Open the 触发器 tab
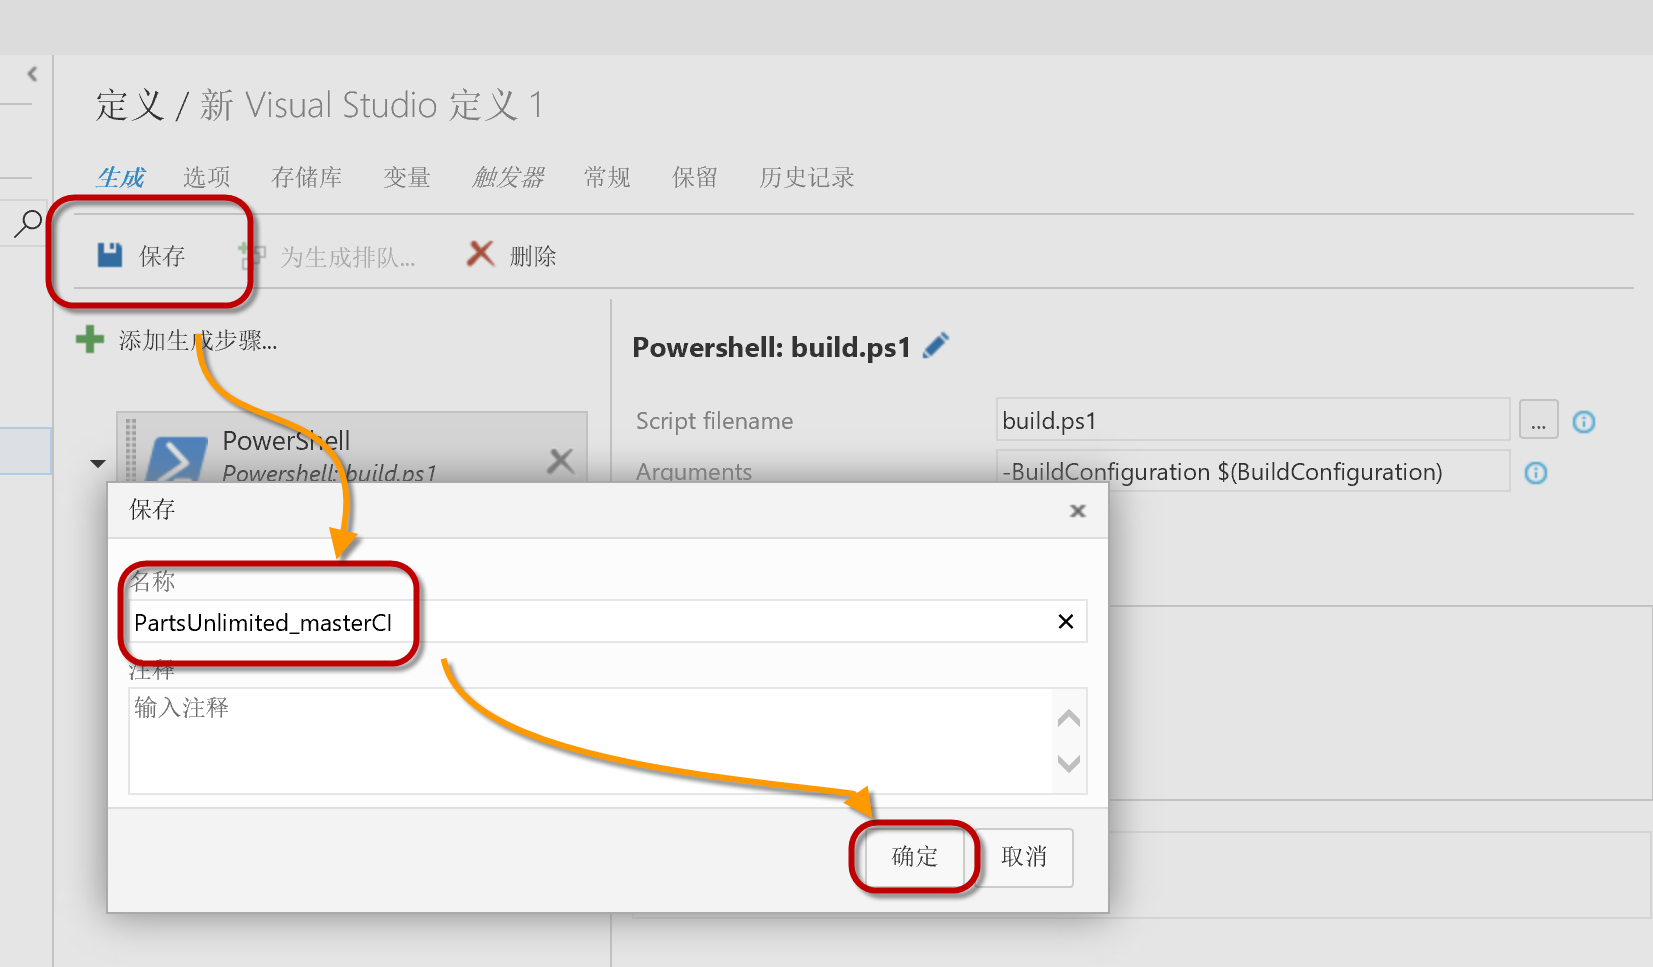The image size is (1653, 967). click(x=508, y=178)
